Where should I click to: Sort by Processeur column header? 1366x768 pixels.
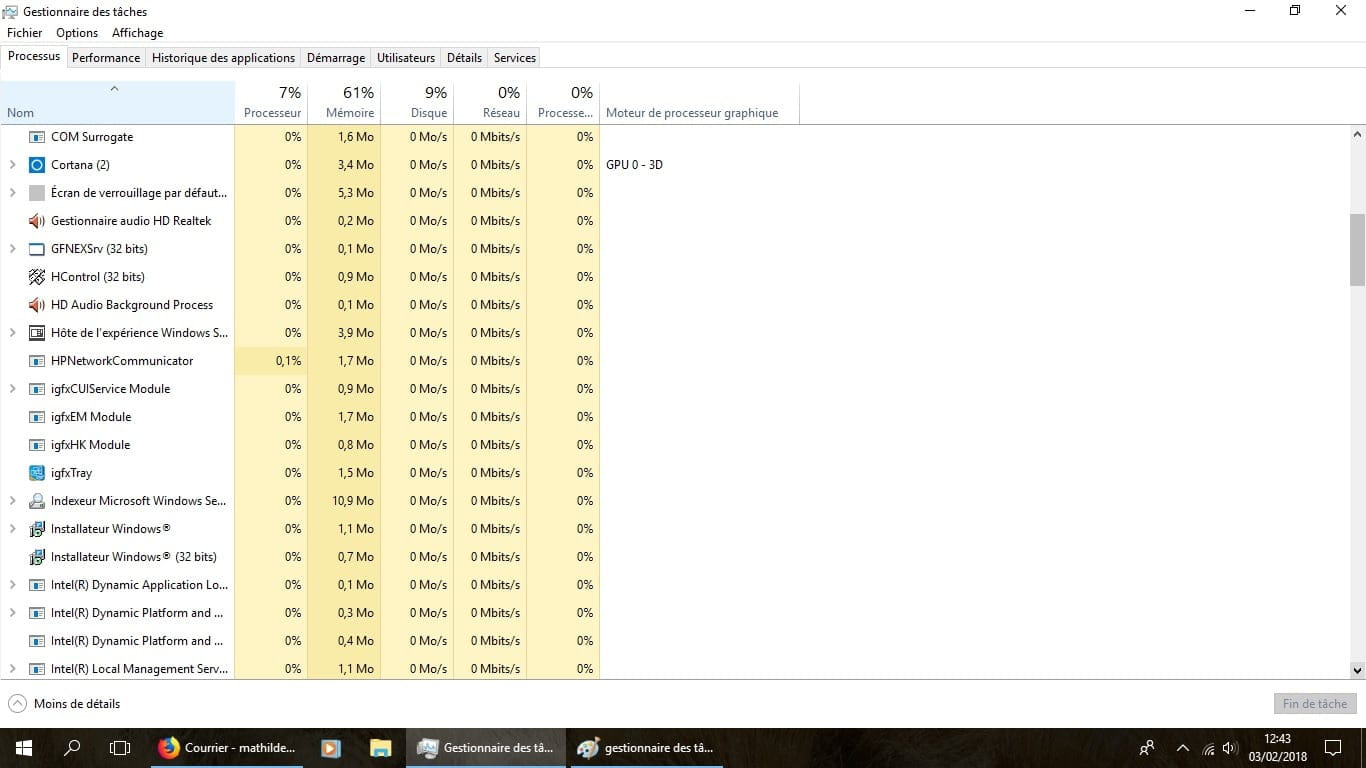pos(271,102)
